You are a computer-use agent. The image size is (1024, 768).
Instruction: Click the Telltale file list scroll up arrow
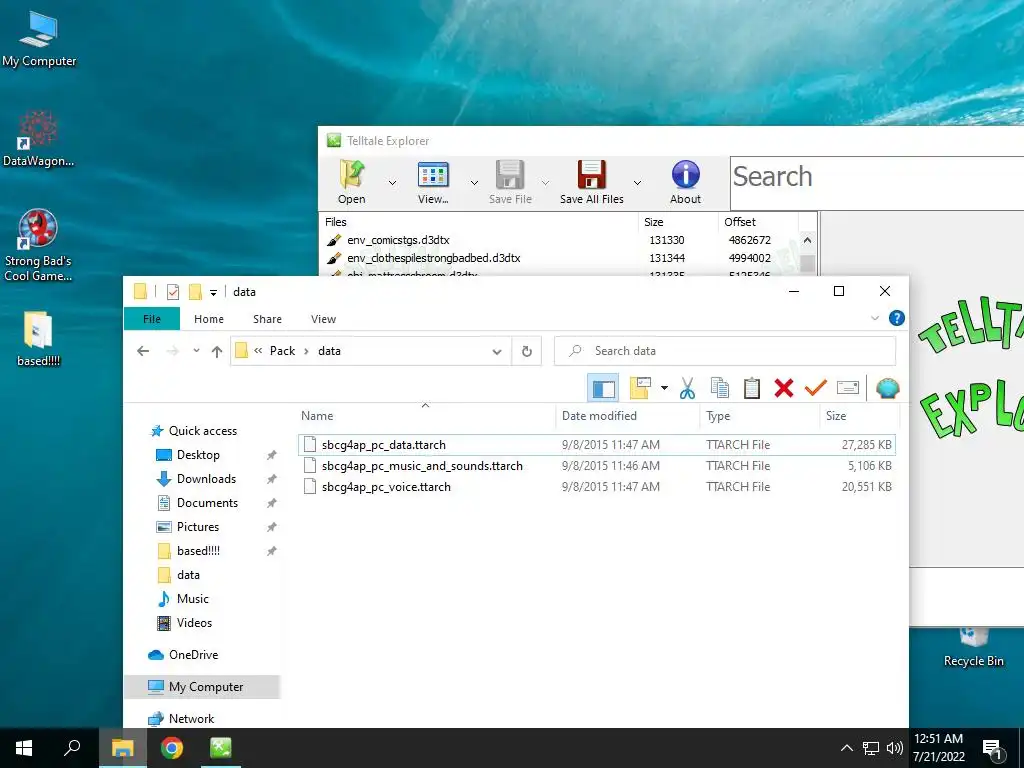click(807, 240)
